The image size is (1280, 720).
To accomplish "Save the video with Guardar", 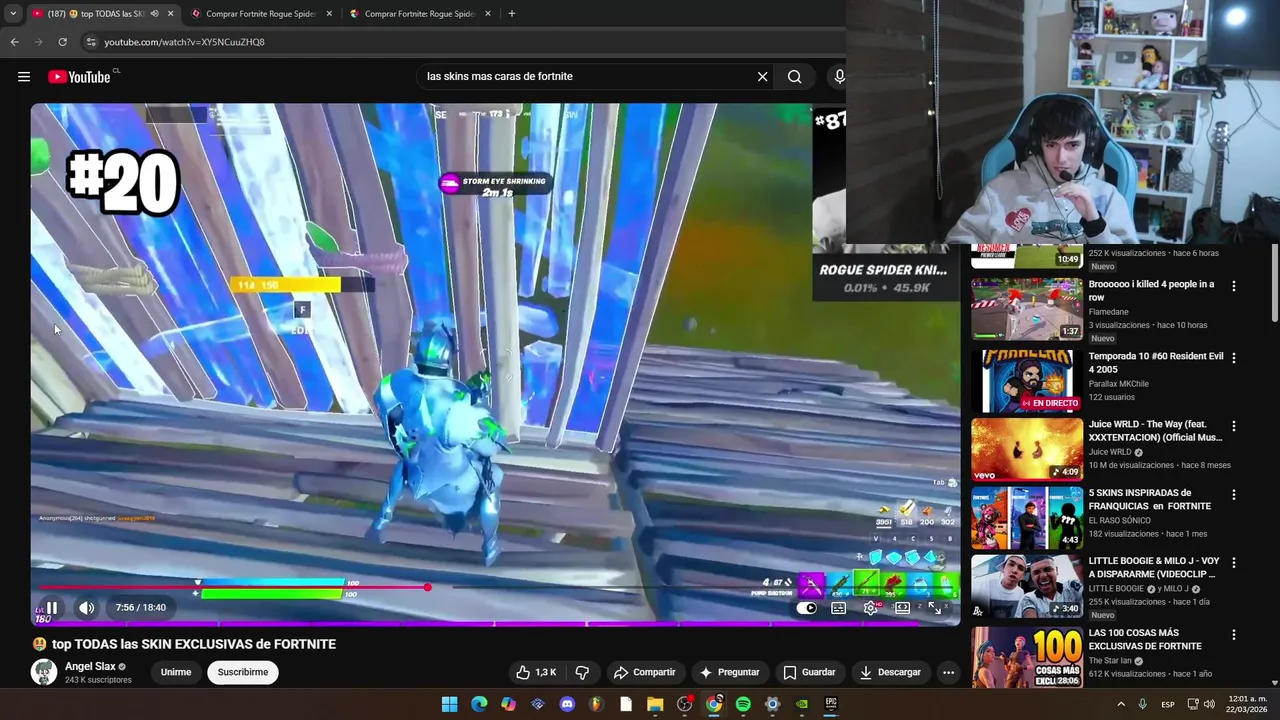I will pyautogui.click(x=809, y=672).
